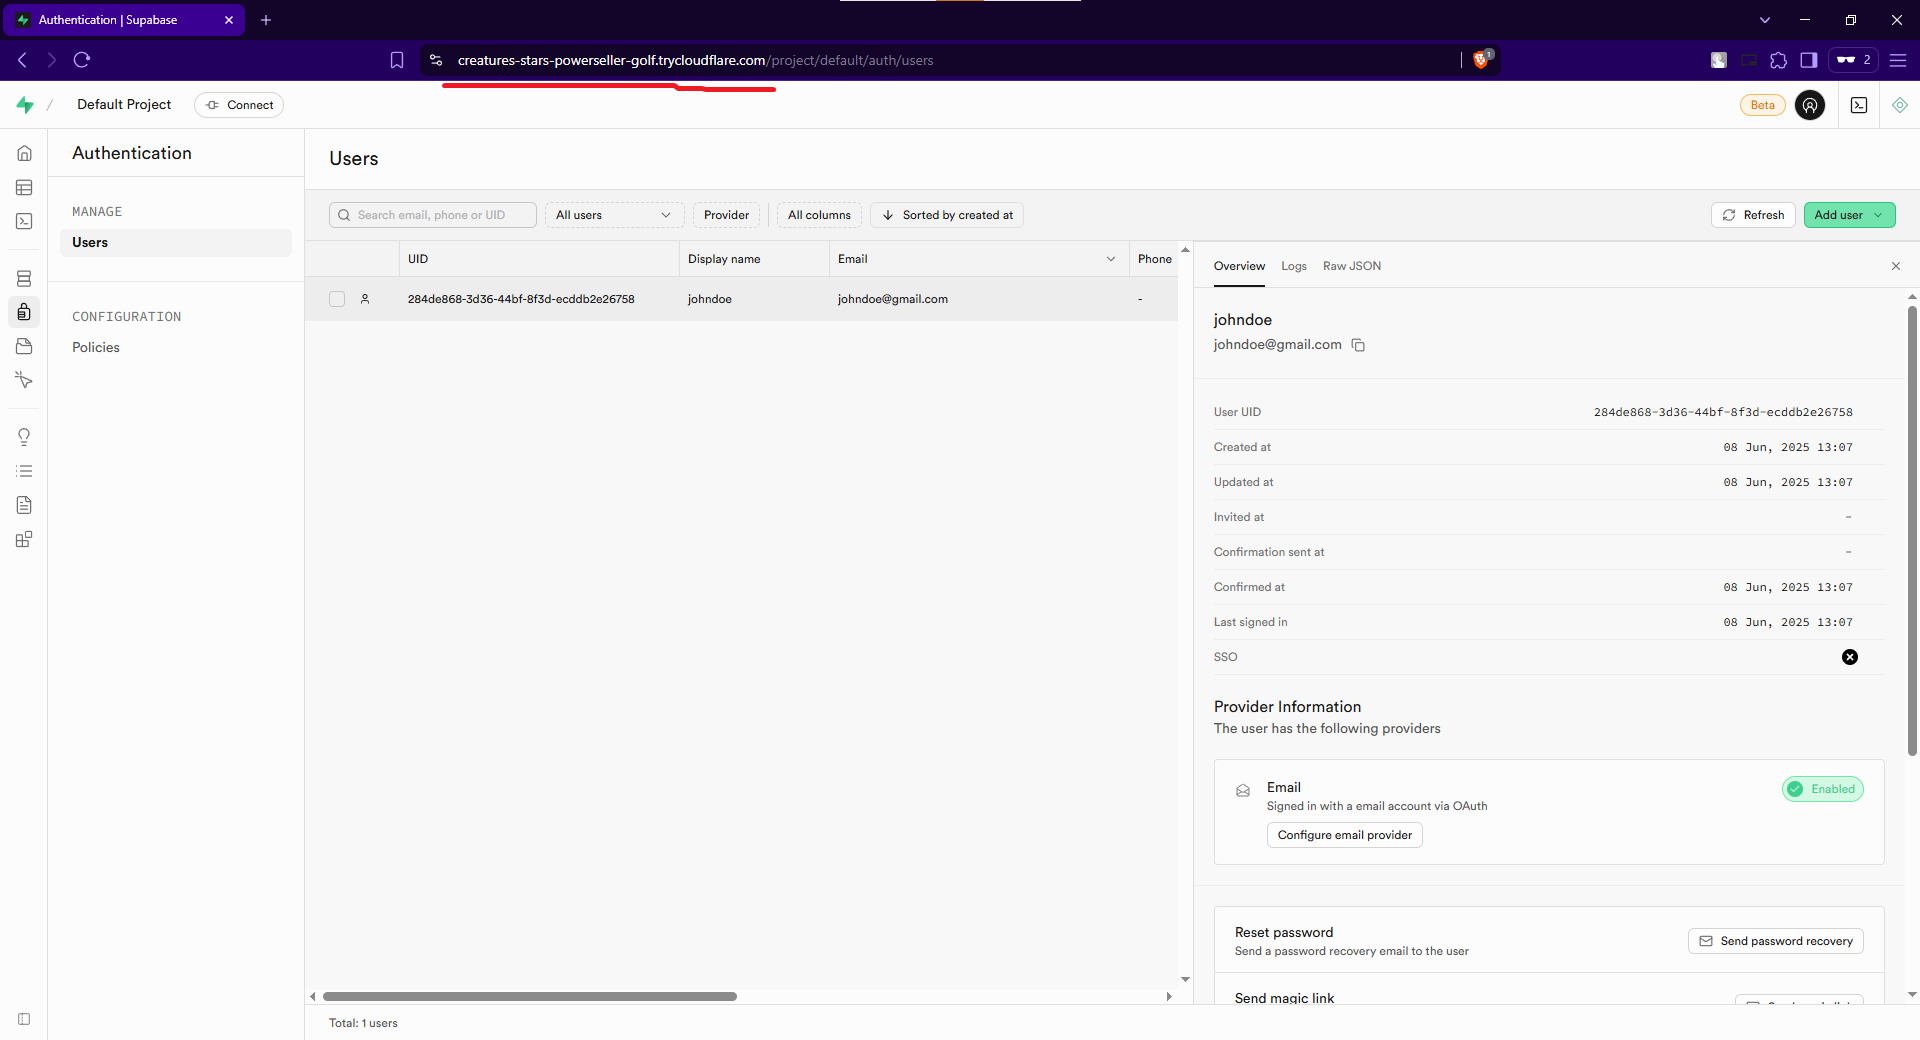Select the Authentication | Supabase browser tab
The height and width of the screenshot is (1040, 1920).
[x=125, y=20]
